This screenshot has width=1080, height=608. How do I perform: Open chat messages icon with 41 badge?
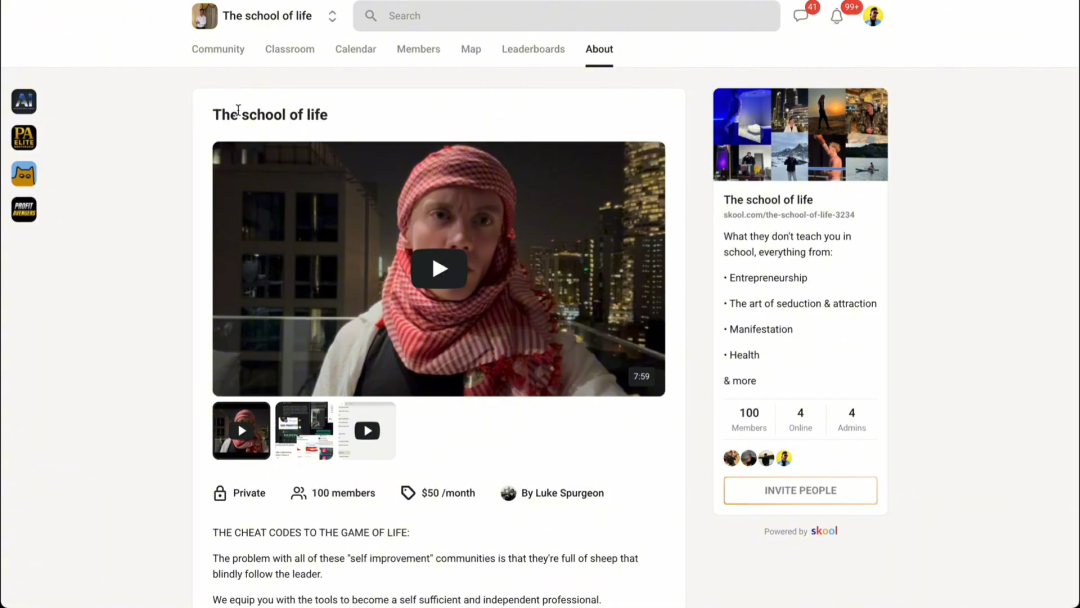pyautogui.click(x=800, y=16)
